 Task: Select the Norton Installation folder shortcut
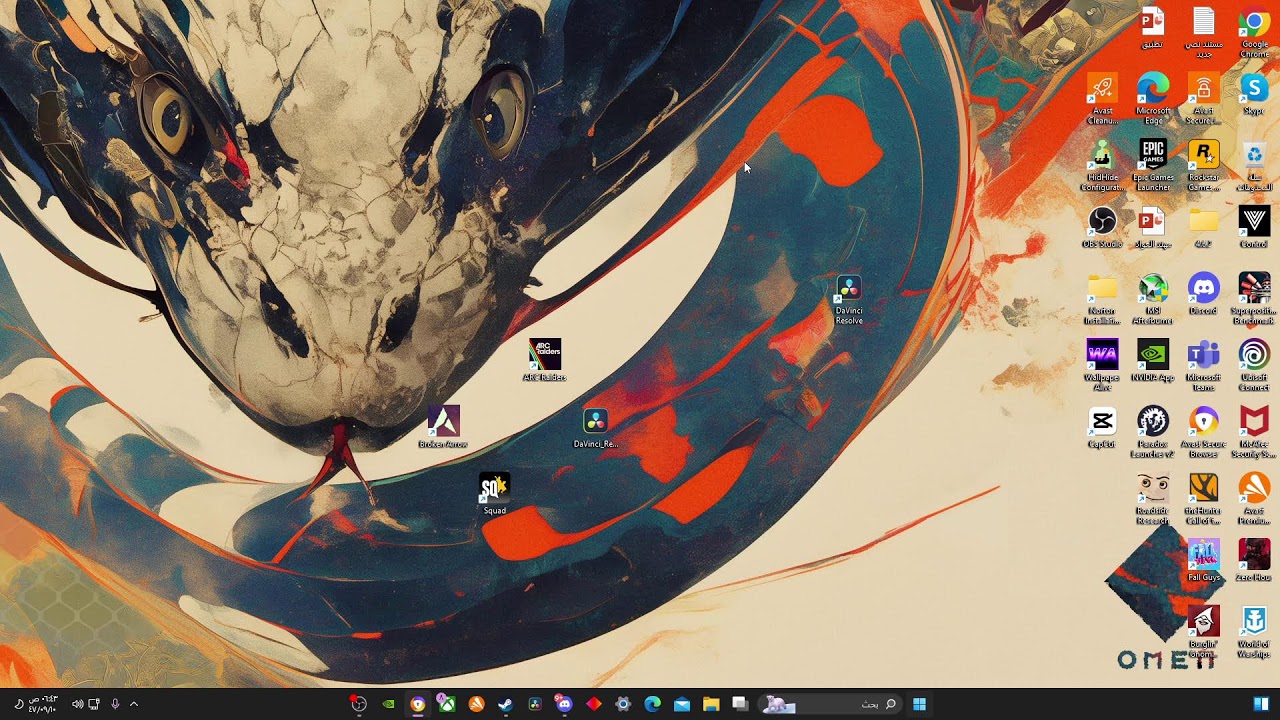[x=1102, y=300]
